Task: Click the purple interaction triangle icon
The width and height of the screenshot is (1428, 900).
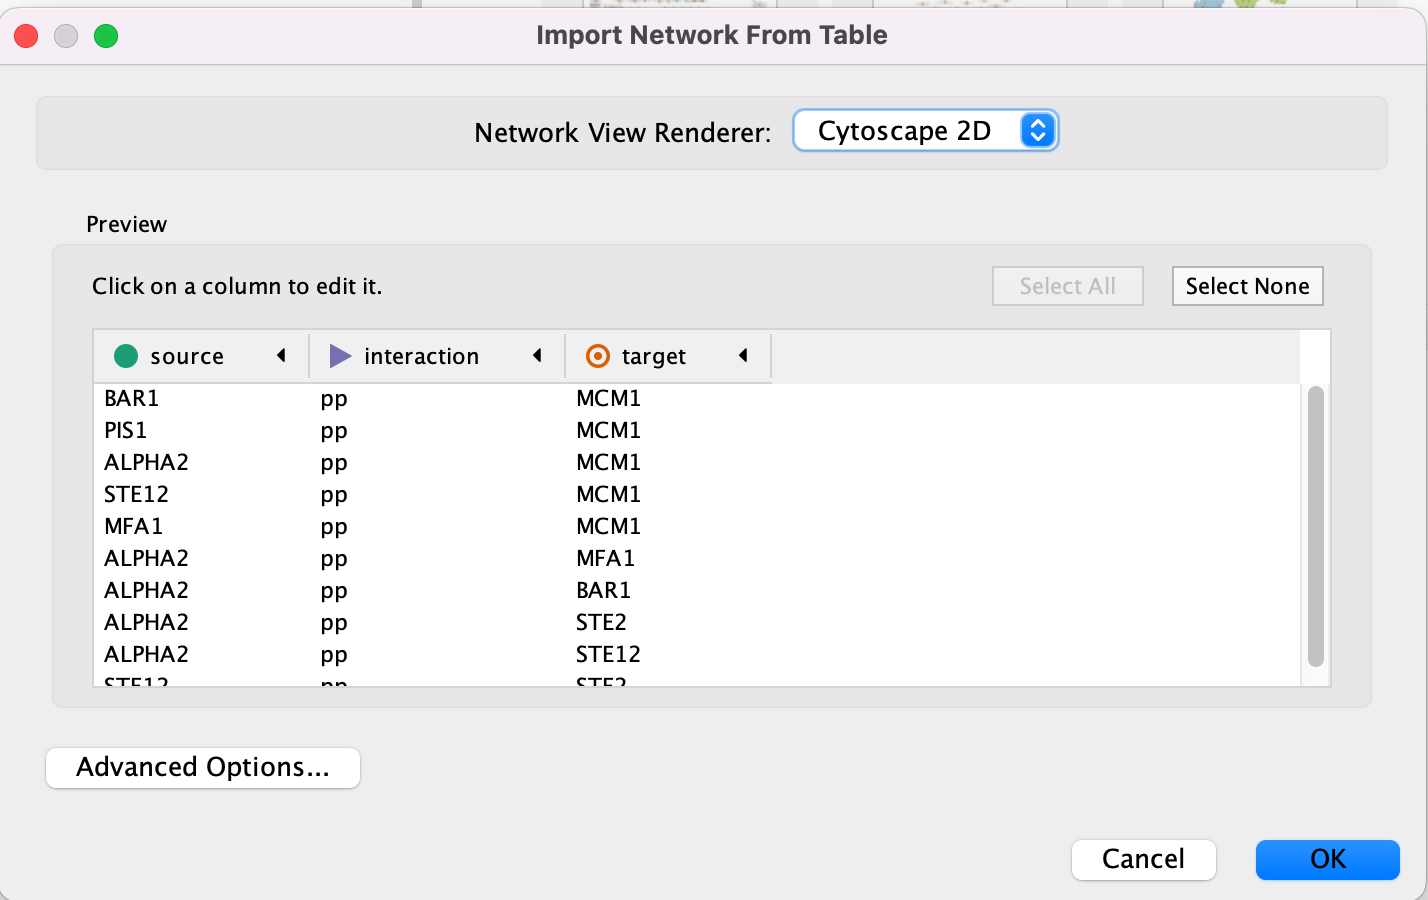Action: click(x=340, y=356)
